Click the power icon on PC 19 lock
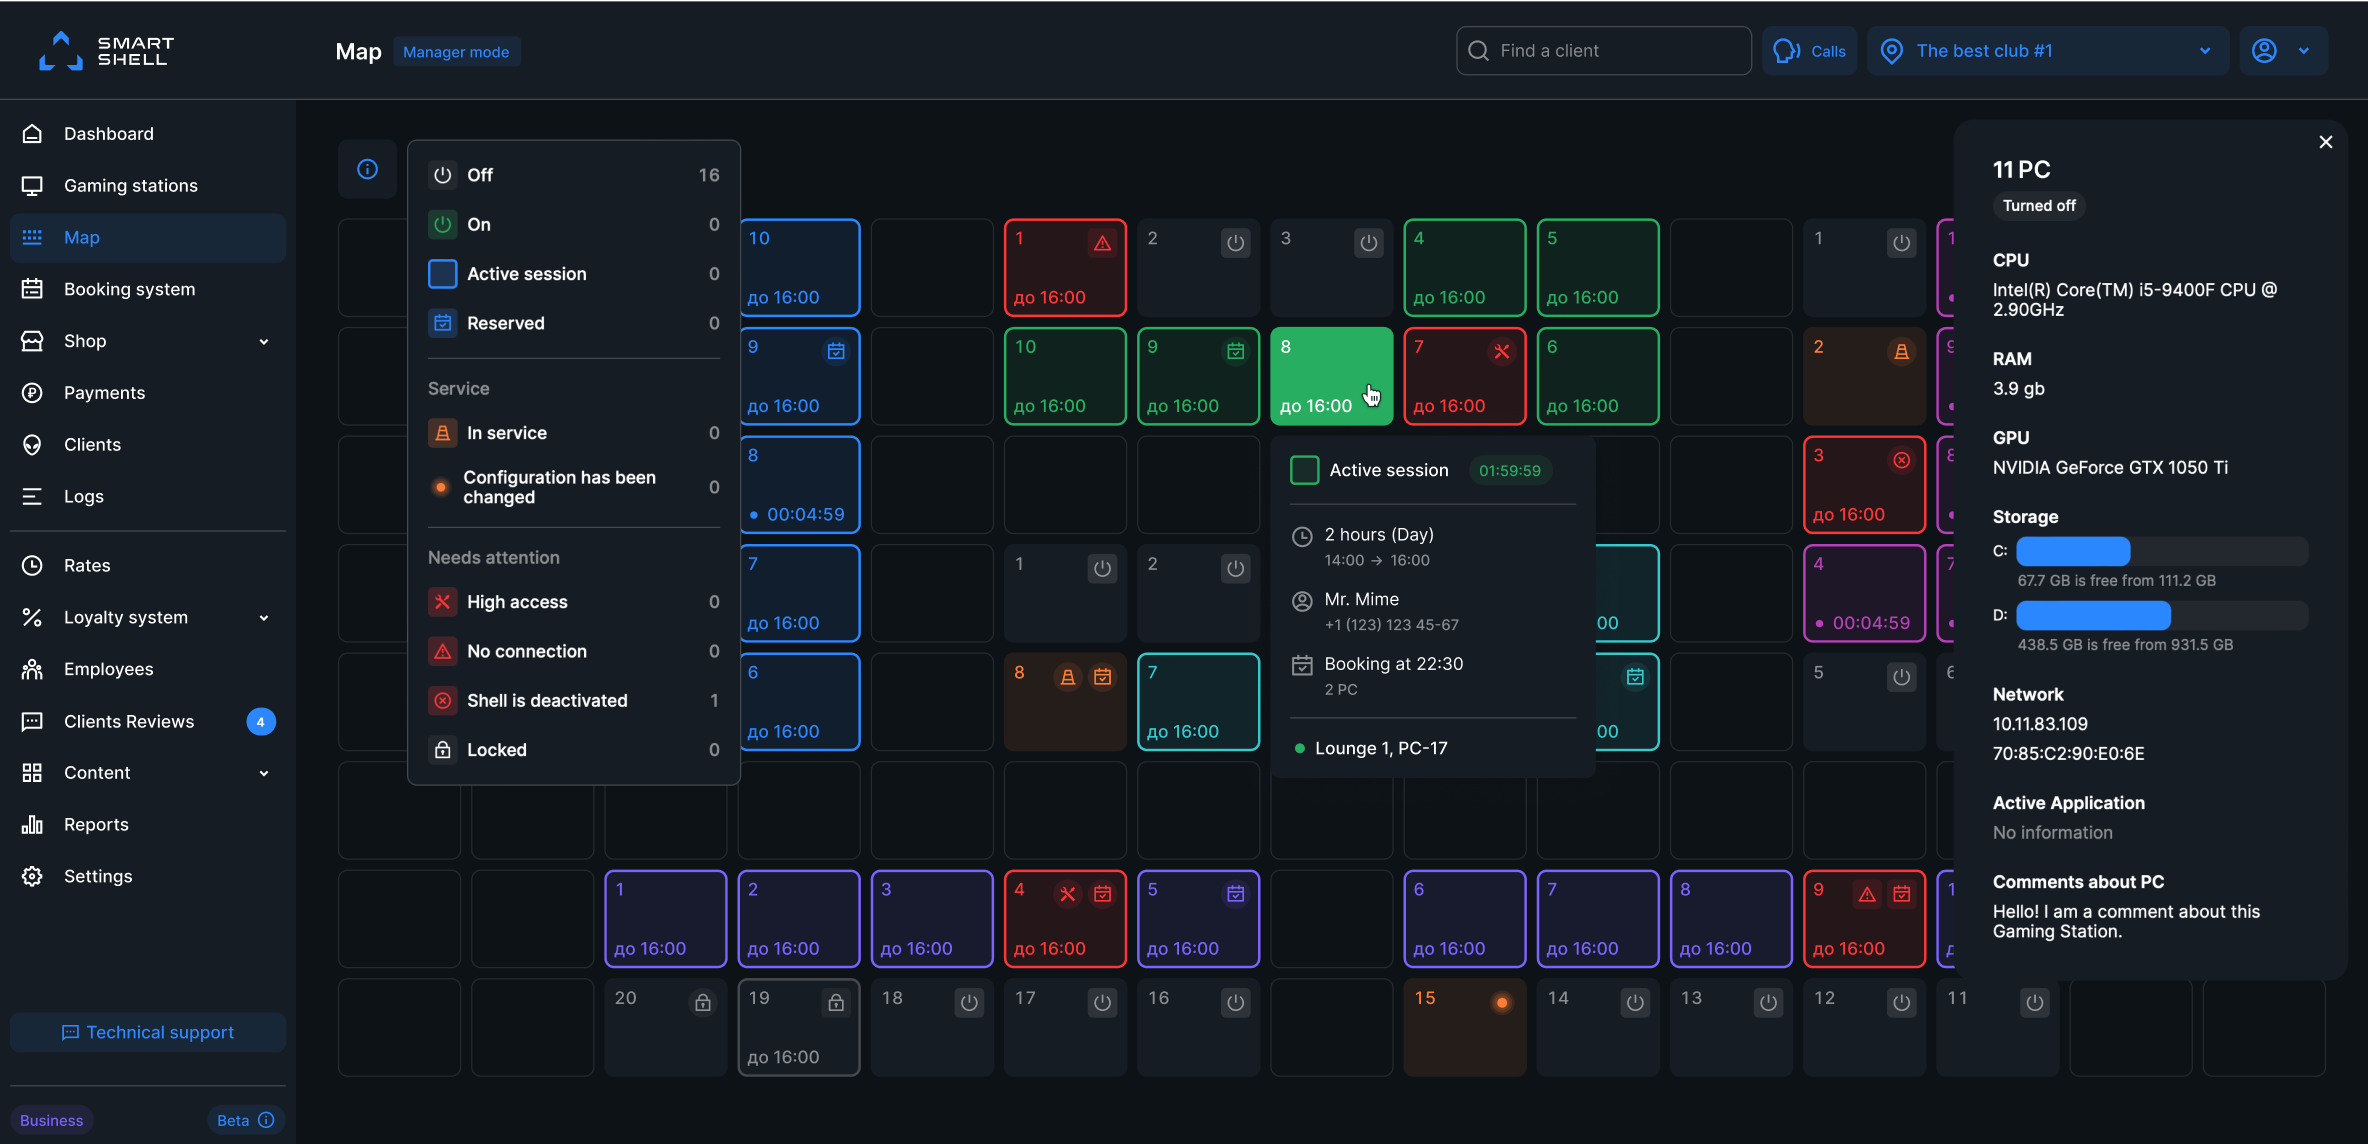Viewport: 2368px width, 1144px height. click(836, 1002)
